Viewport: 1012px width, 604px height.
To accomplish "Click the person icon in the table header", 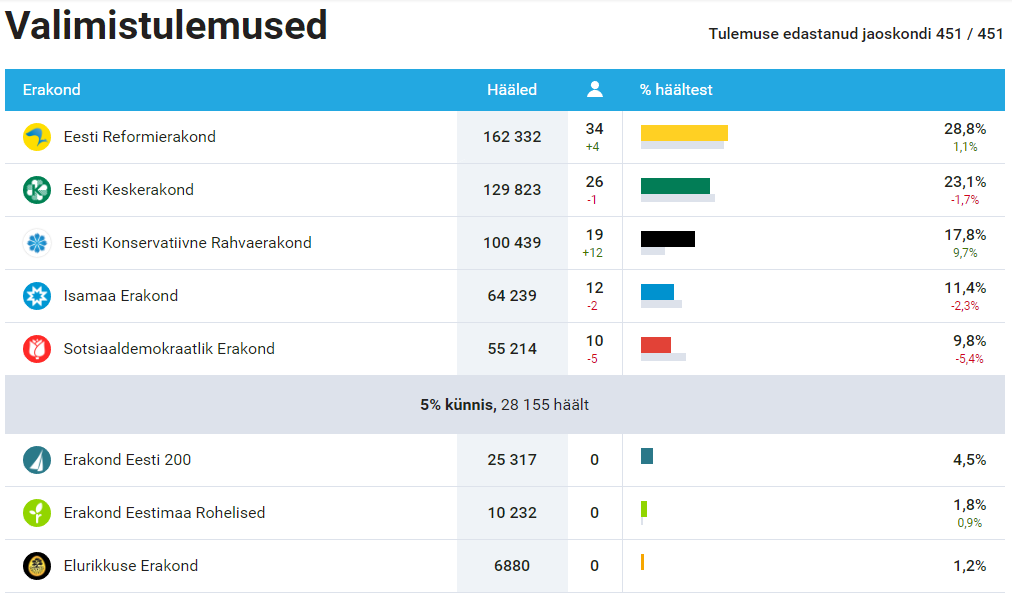I will [594, 89].
